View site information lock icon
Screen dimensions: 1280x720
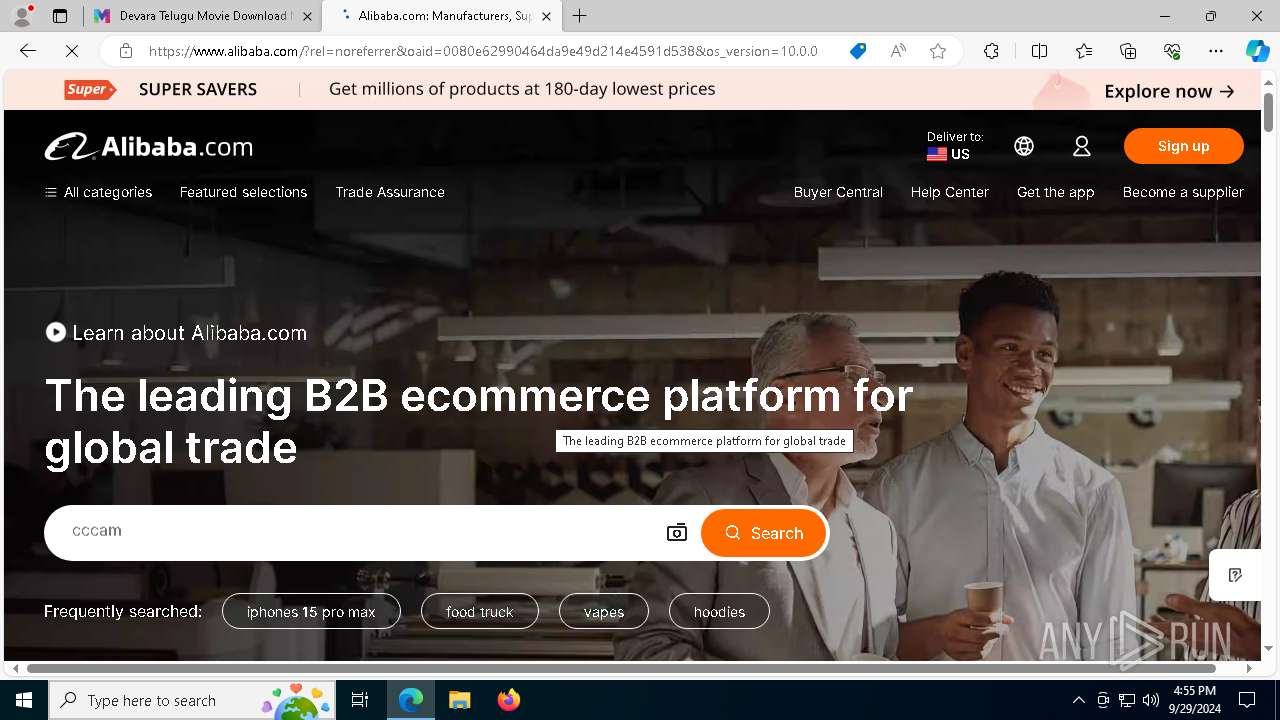point(125,51)
